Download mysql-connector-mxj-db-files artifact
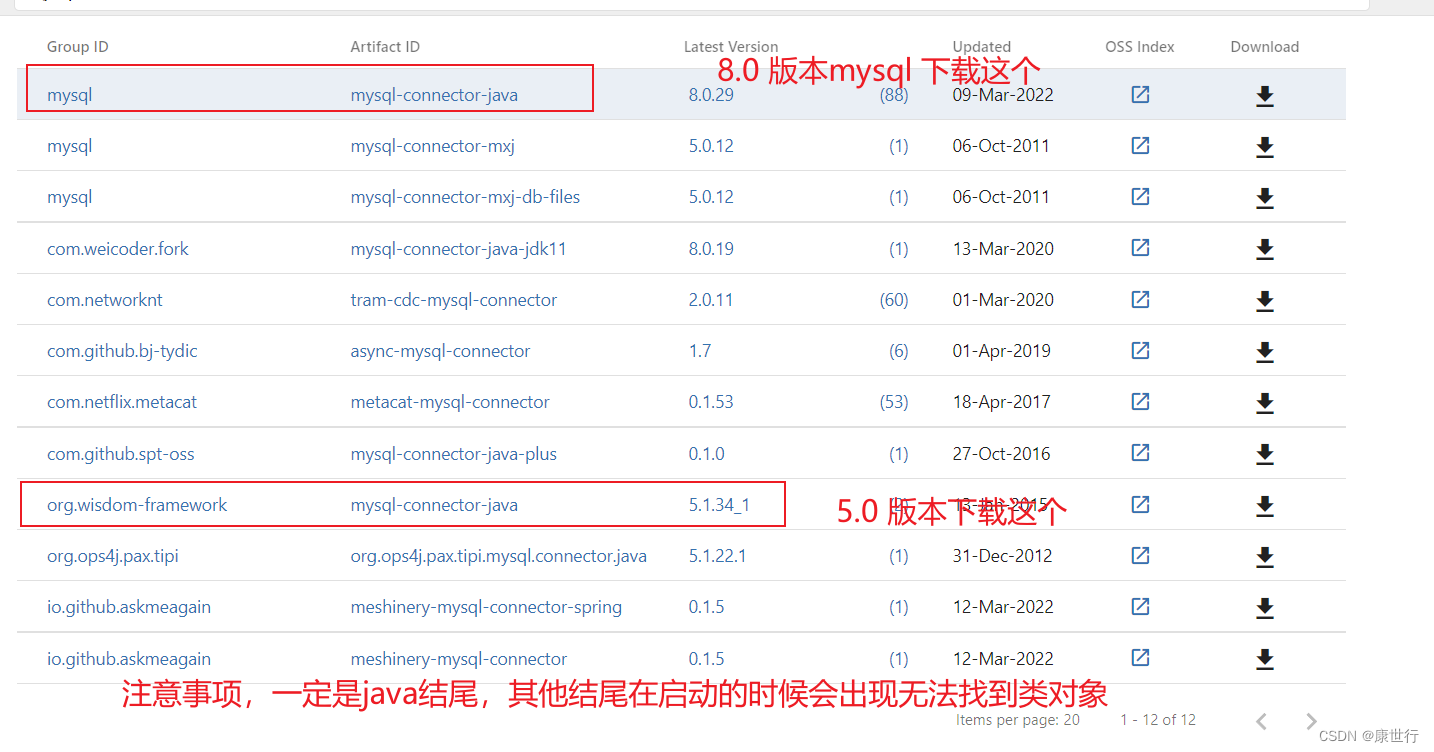Screen dimensions: 1434x752 1264,198
